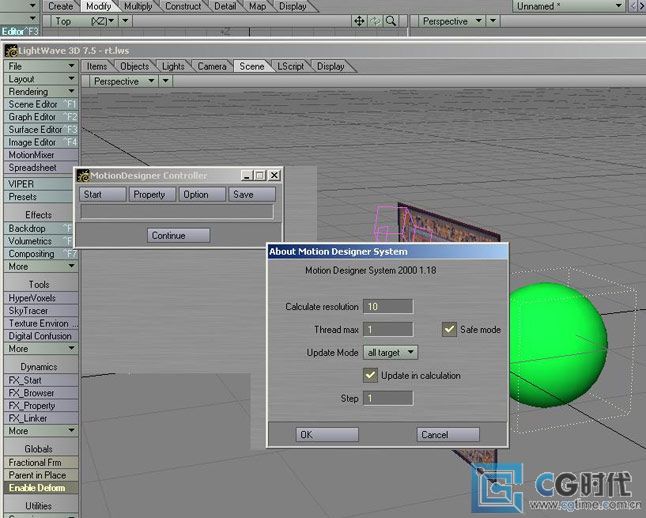Click the Step input field
The height and width of the screenshot is (518, 646).
pos(388,398)
